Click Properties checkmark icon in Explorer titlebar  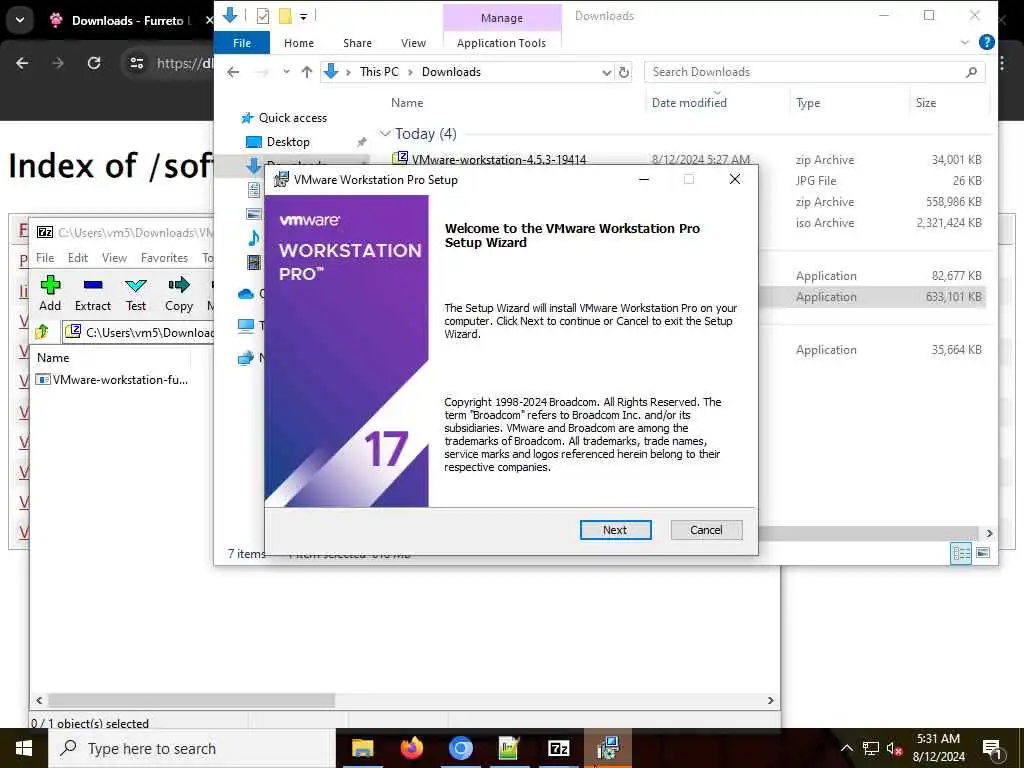point(263,16)
